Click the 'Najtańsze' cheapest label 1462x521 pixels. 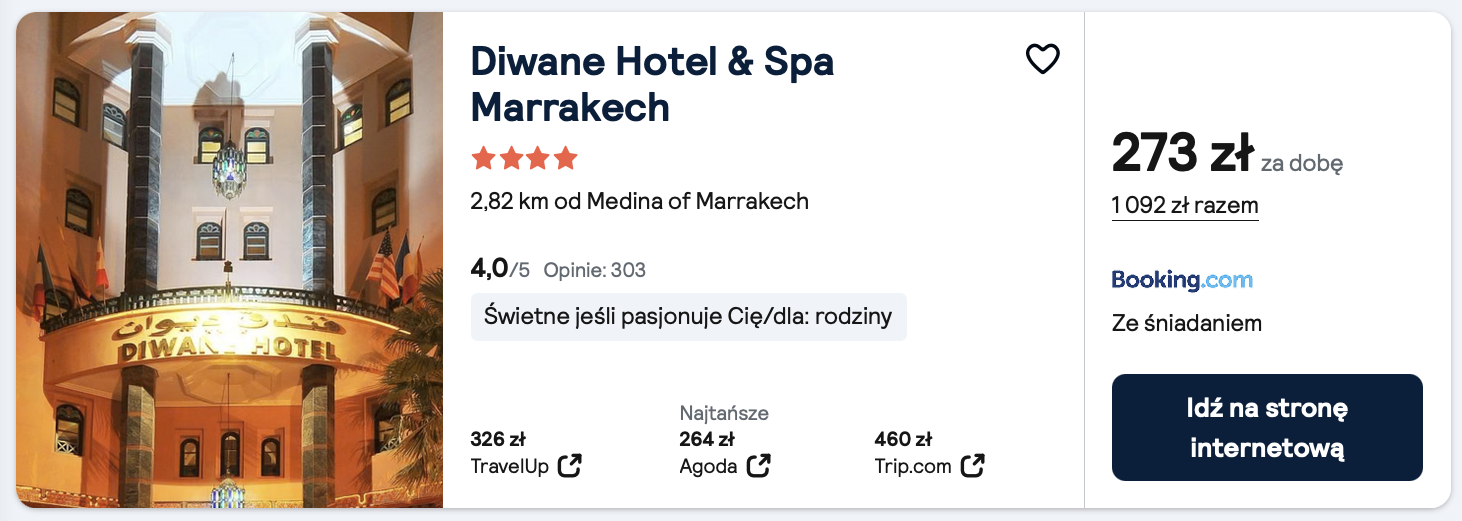724,413
